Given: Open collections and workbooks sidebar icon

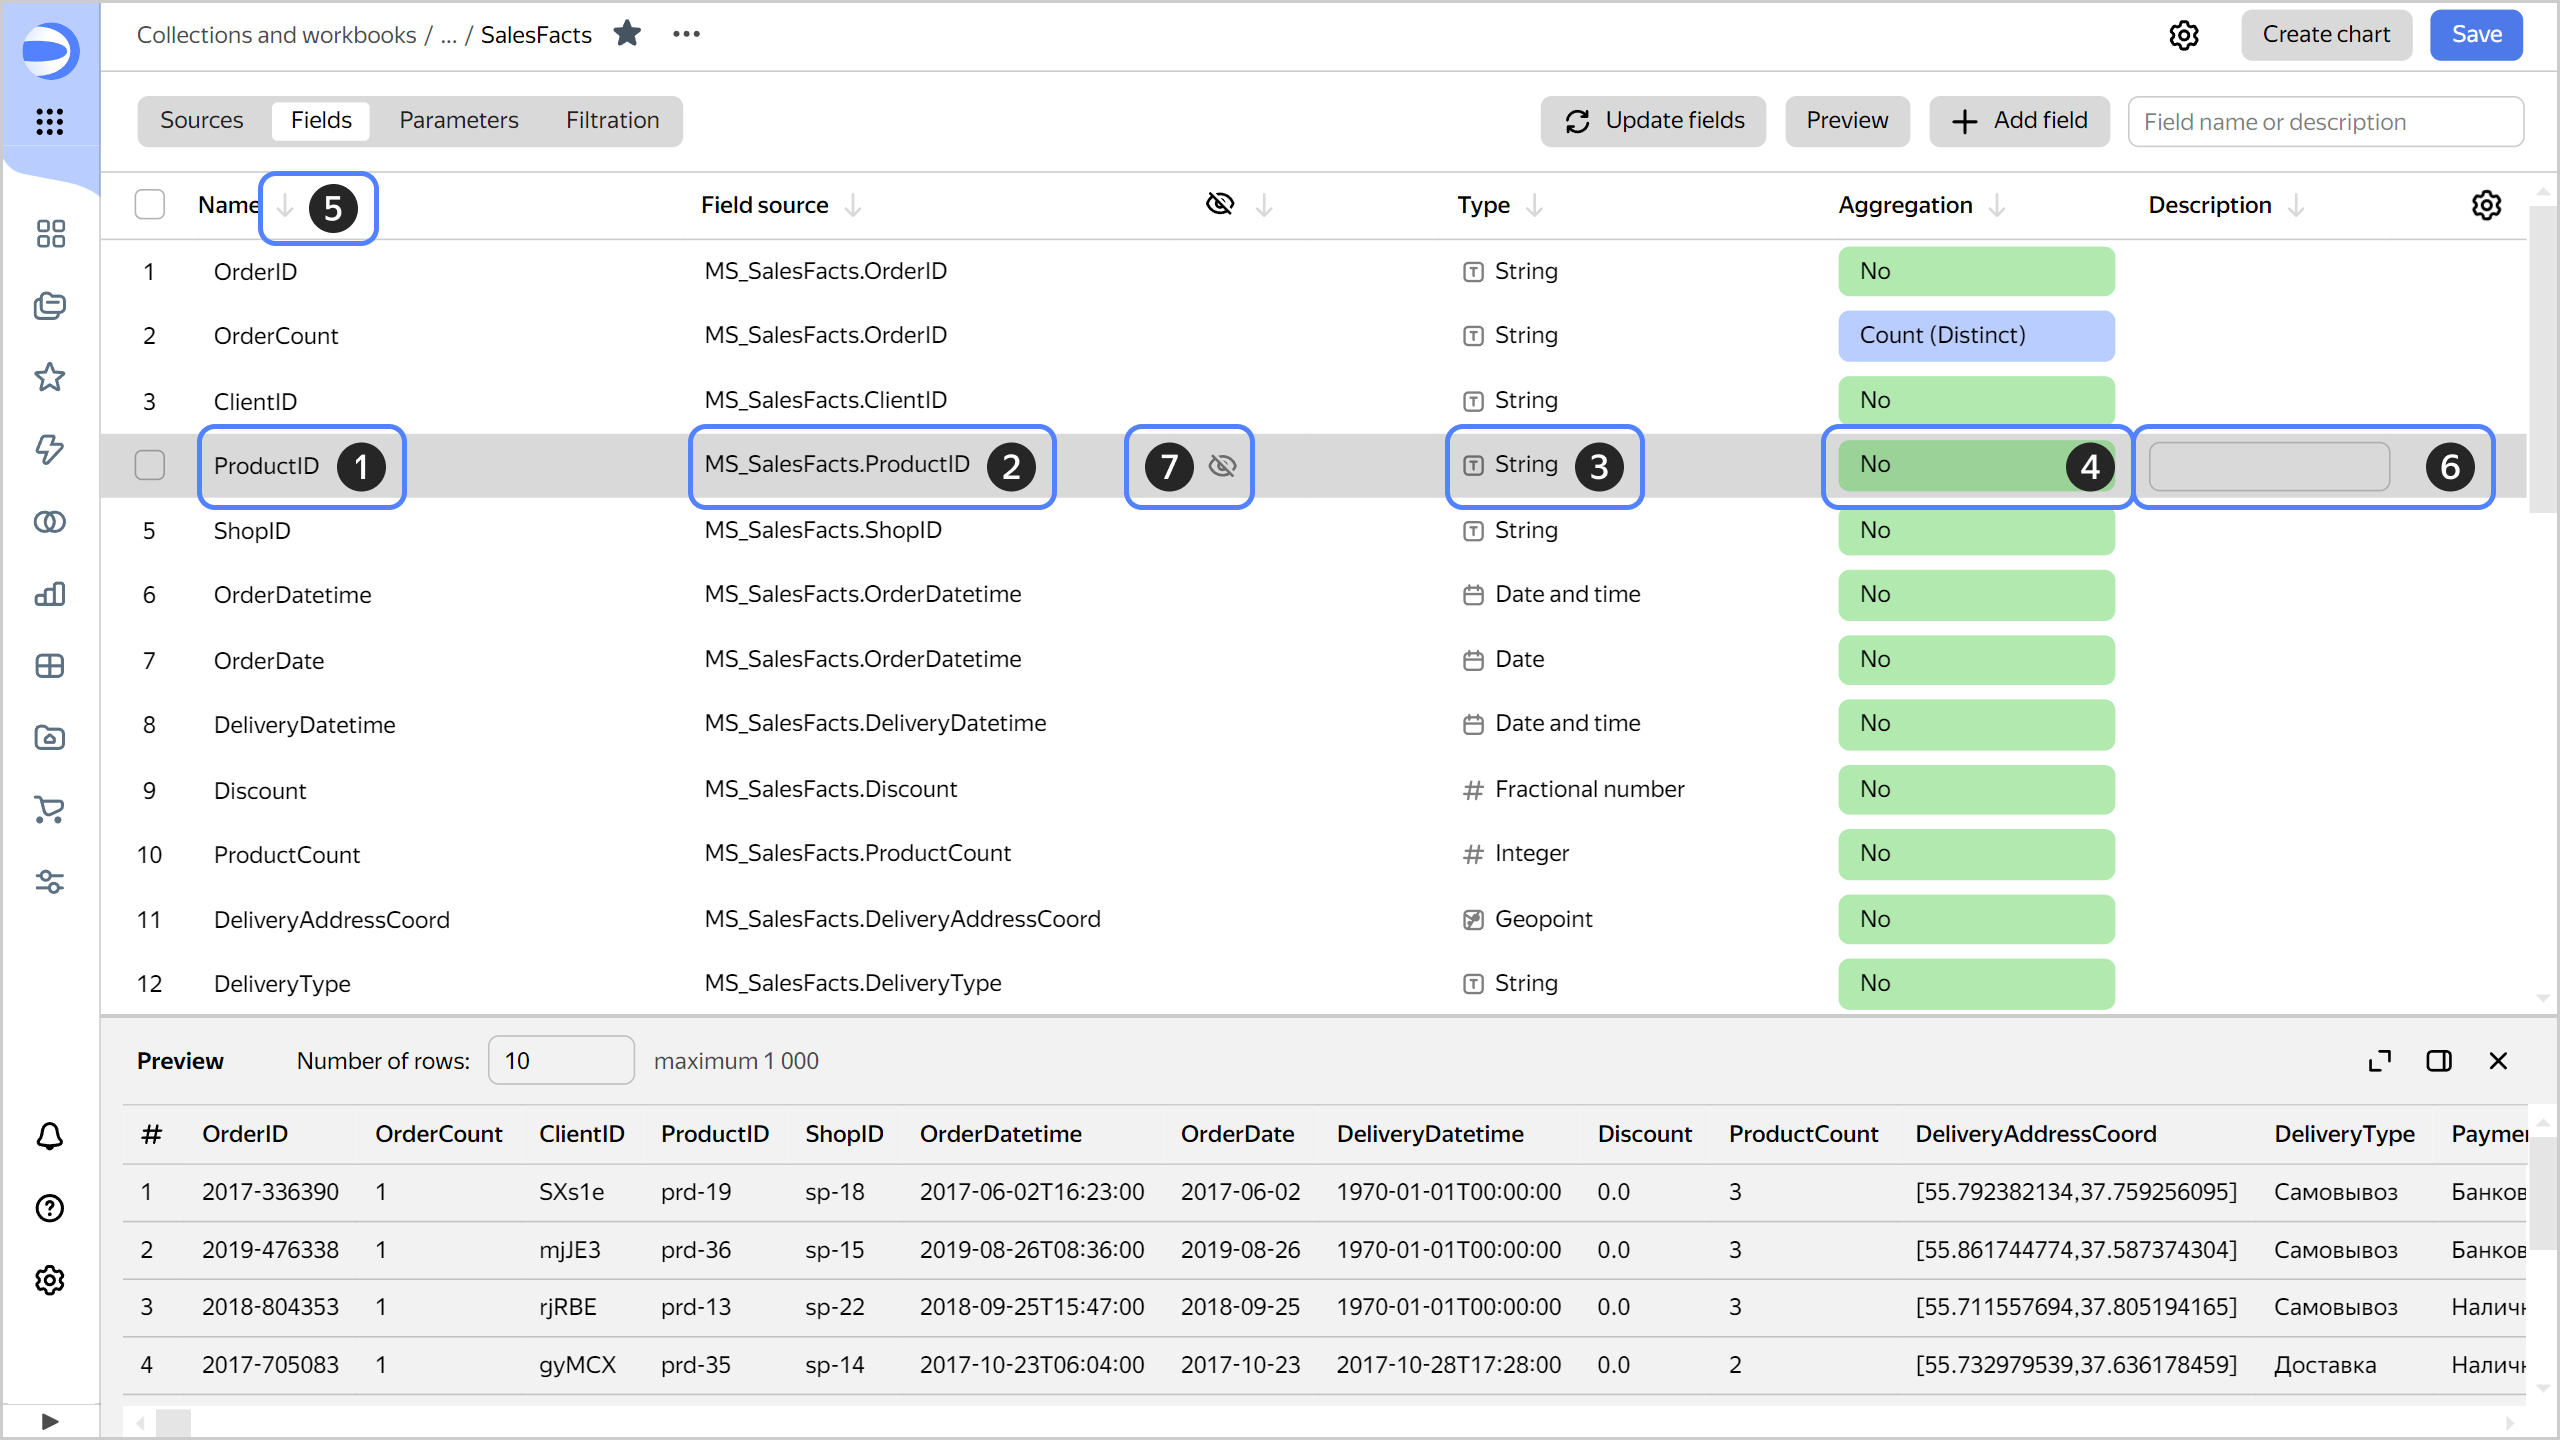Looking at the screenshot, I should click(x=50, y=306).
